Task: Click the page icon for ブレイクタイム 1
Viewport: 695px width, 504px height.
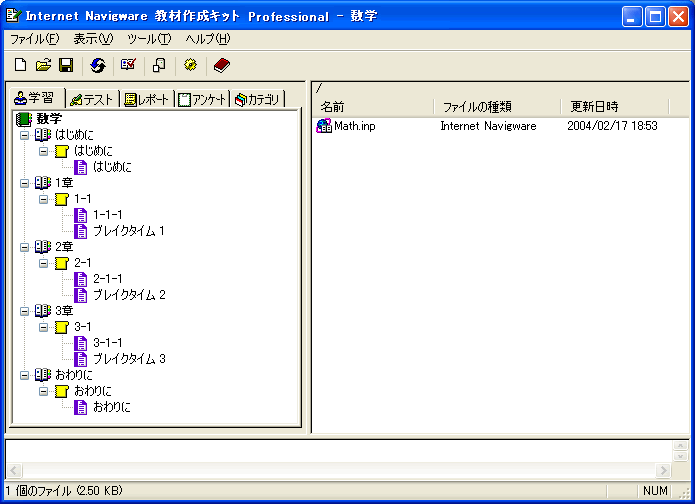Action: pyautogui.click(x=80, y=231)
